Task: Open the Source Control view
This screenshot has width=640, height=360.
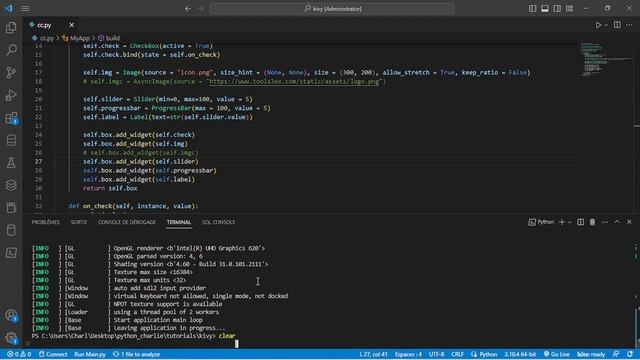Action: click(x=11, y=72)
